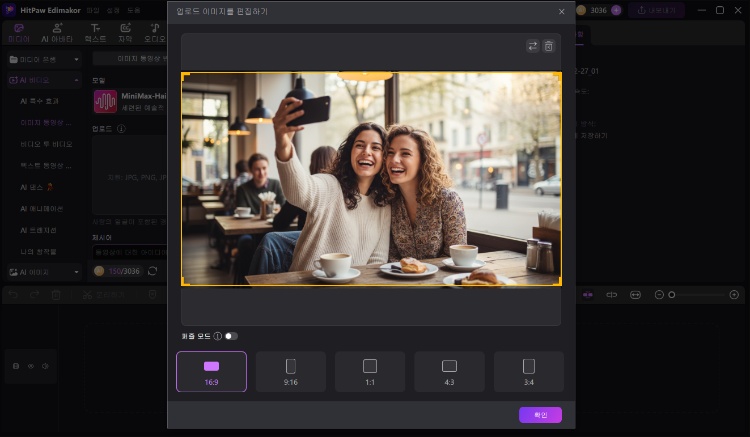750x437 pixels.
Task: Click the gold coin icon beside 150/3036
Action: [x=99, y=271]
